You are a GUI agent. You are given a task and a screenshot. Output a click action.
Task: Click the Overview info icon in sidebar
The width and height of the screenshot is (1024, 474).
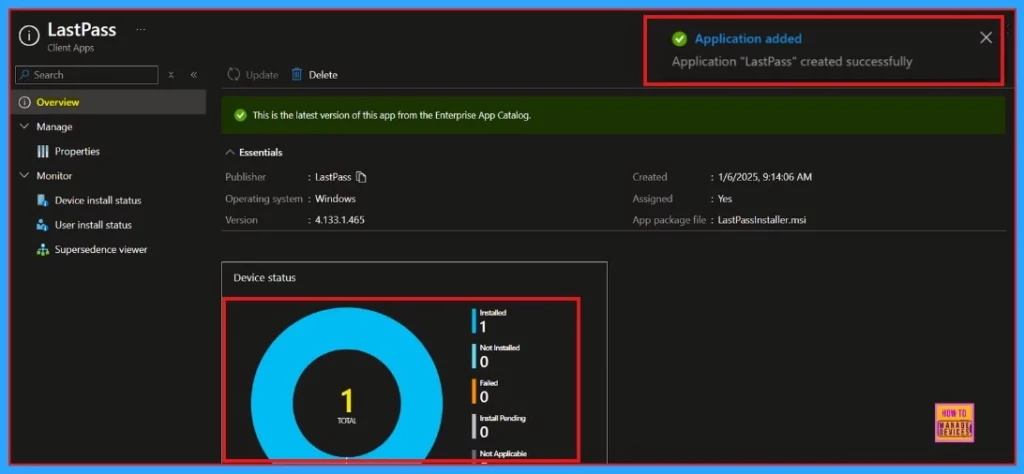(25, 103)
